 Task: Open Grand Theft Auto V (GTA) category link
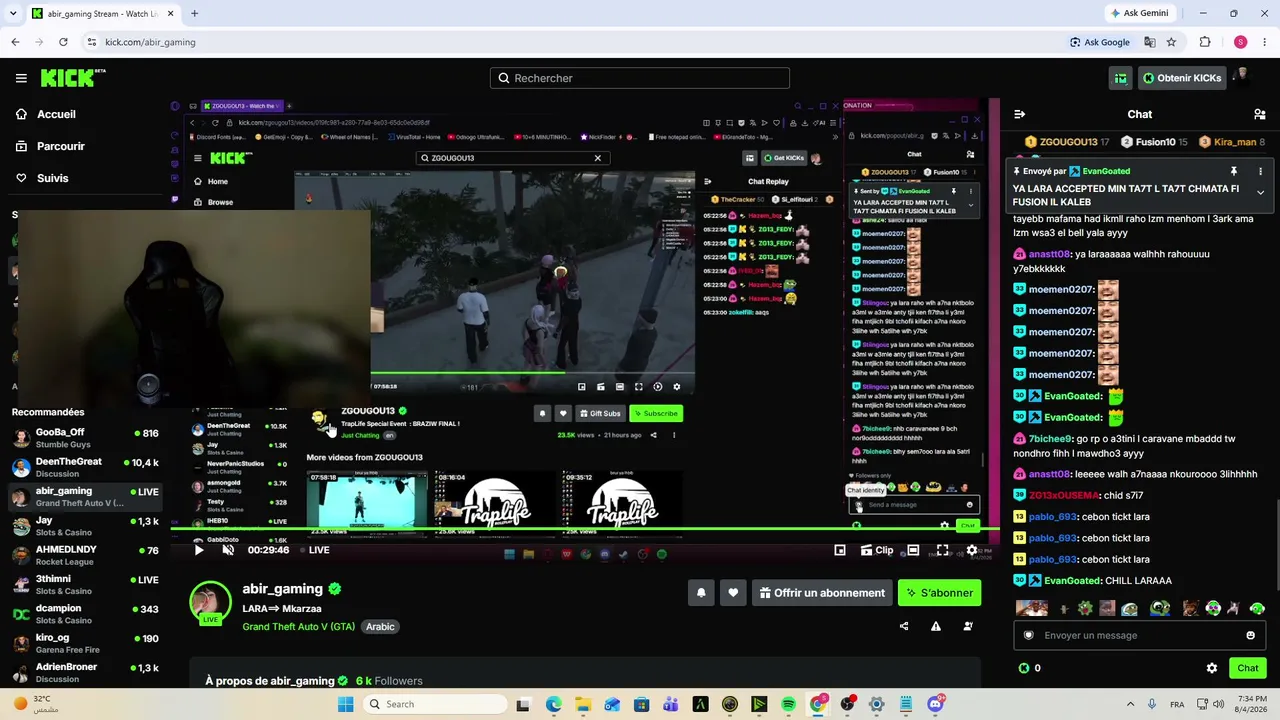(298, 627)
